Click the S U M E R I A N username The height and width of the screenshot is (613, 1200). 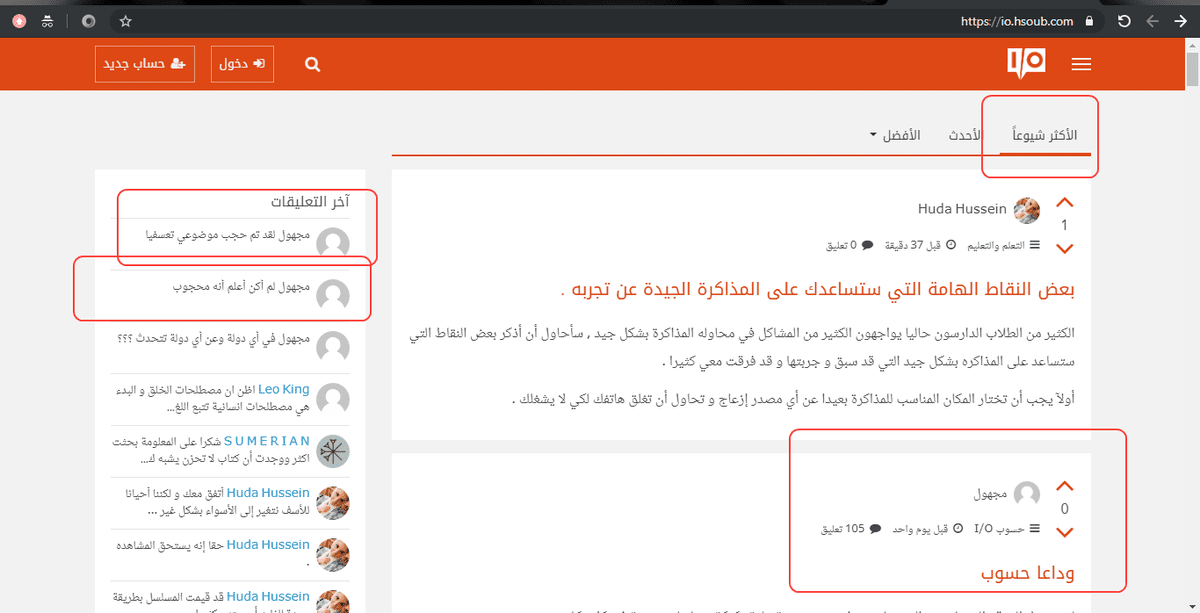point(267,440)
